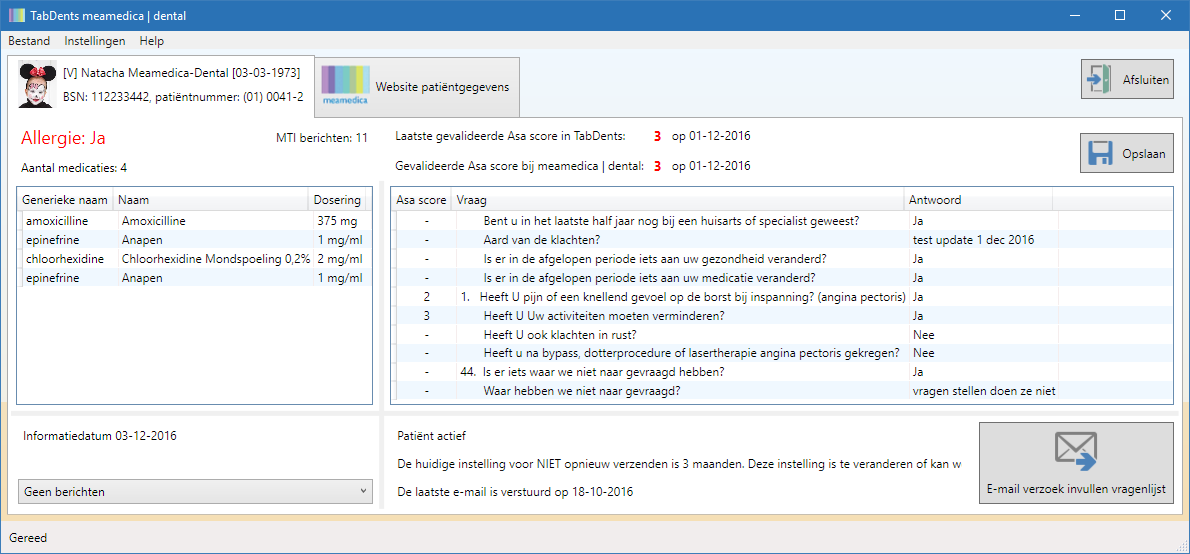The width and height of the screenshot is (1190, 554).
Task: Select the Chloorhexidine Mondspoeling row
Action: (x=194, y=259)
